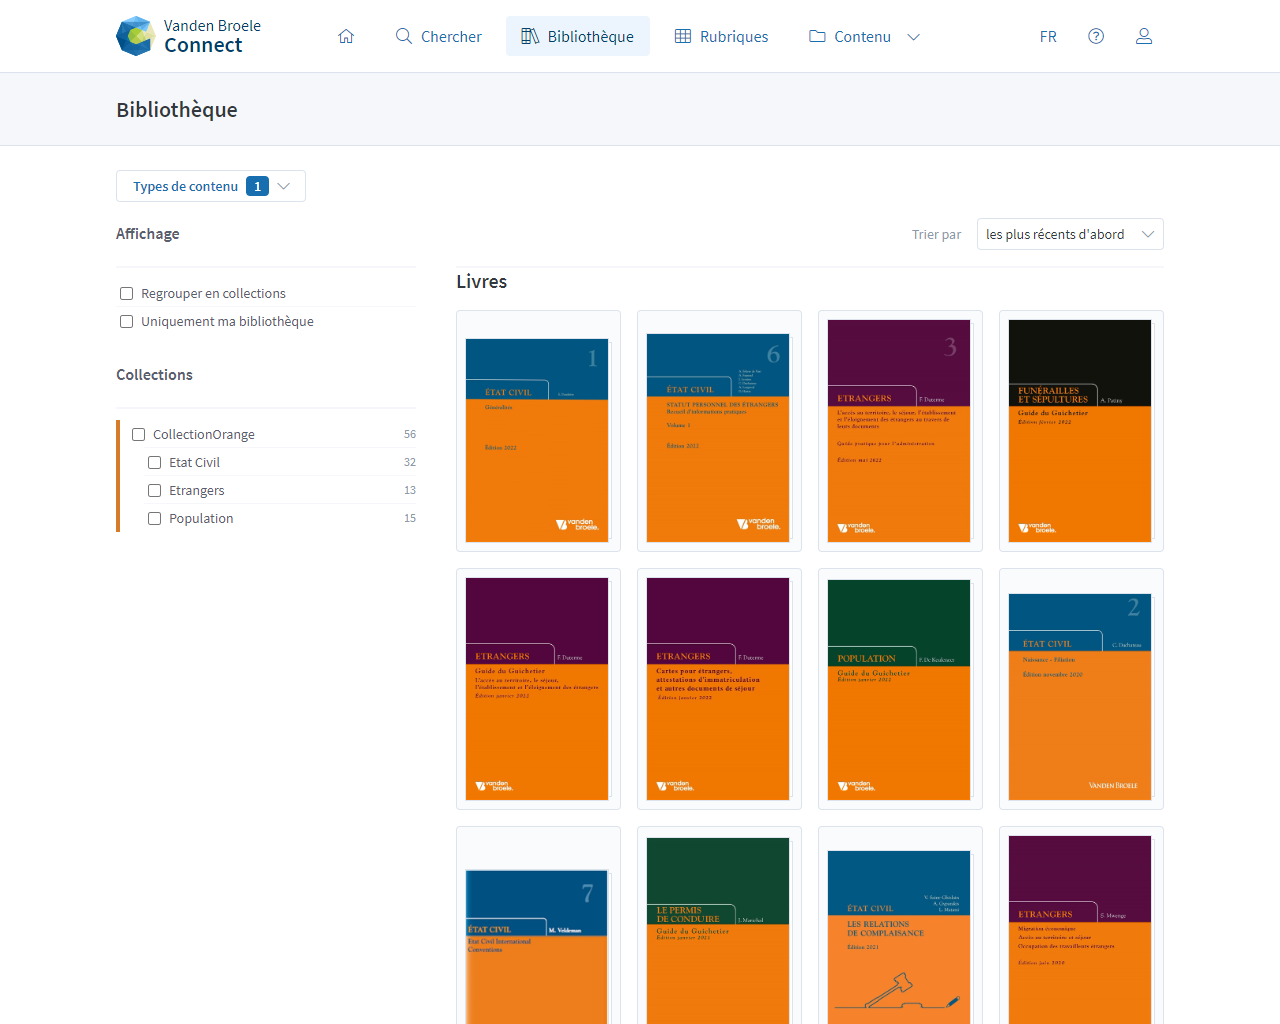Open the help question mark icon

1096,36
